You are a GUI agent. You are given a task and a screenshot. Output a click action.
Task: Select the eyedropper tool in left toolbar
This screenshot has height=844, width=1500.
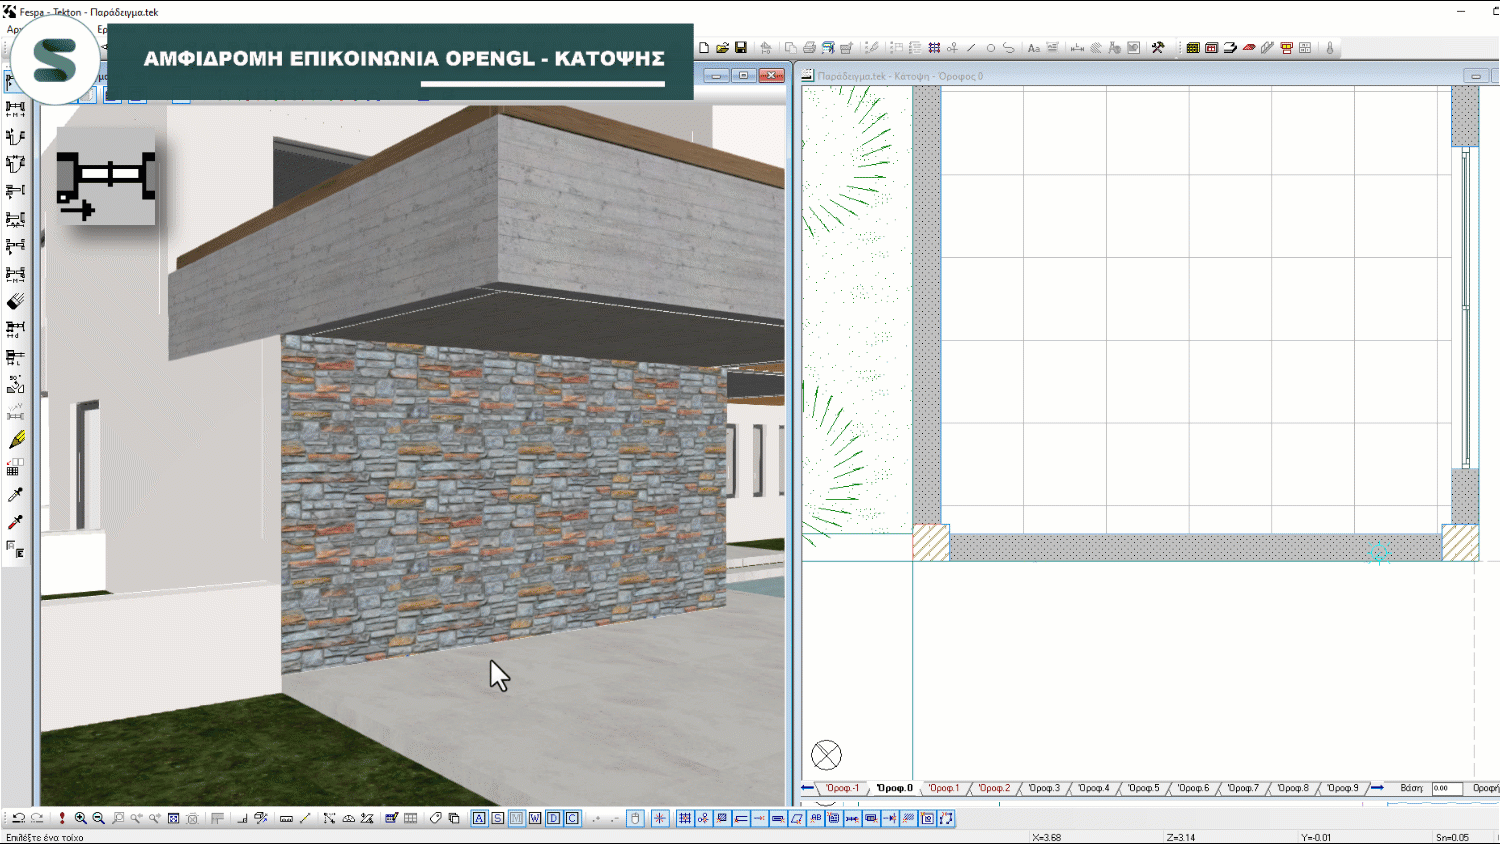16,495
